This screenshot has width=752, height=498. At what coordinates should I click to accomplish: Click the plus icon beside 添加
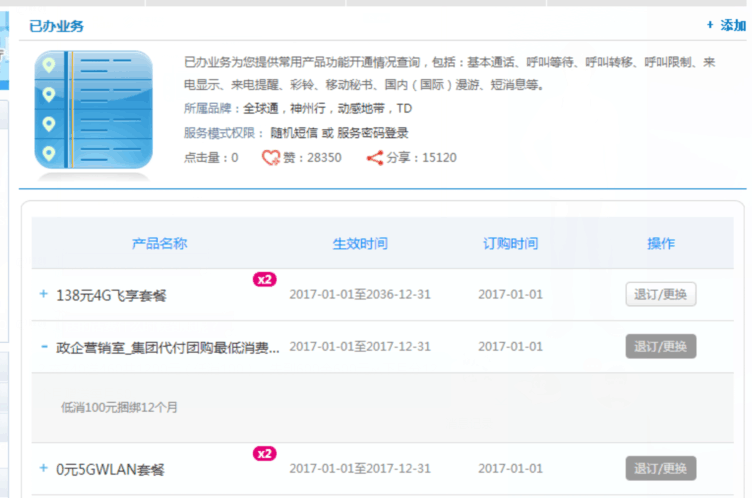[x=710, y=25]
